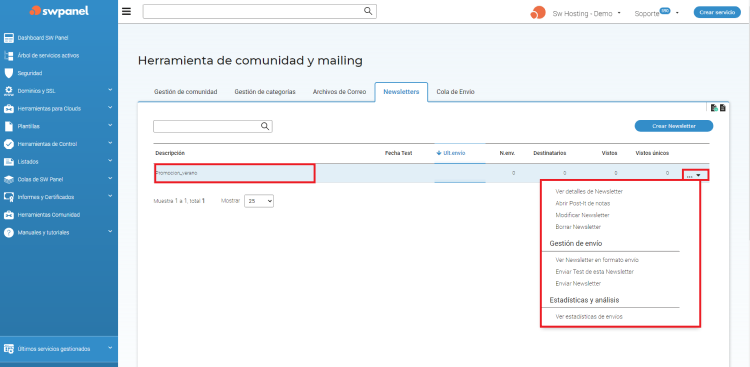Click the Seguridad shield icon

[8, 73]
